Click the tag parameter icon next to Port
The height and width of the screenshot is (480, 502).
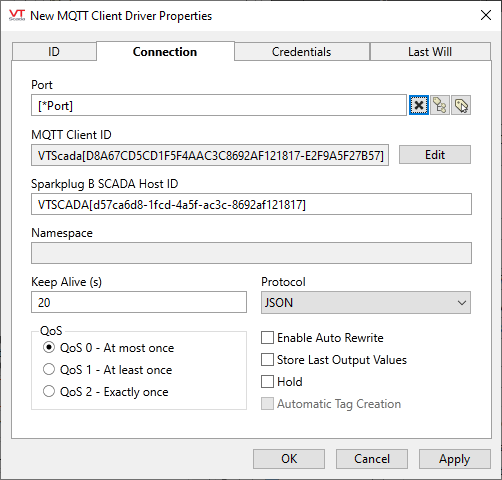click(x=461, y=105)
